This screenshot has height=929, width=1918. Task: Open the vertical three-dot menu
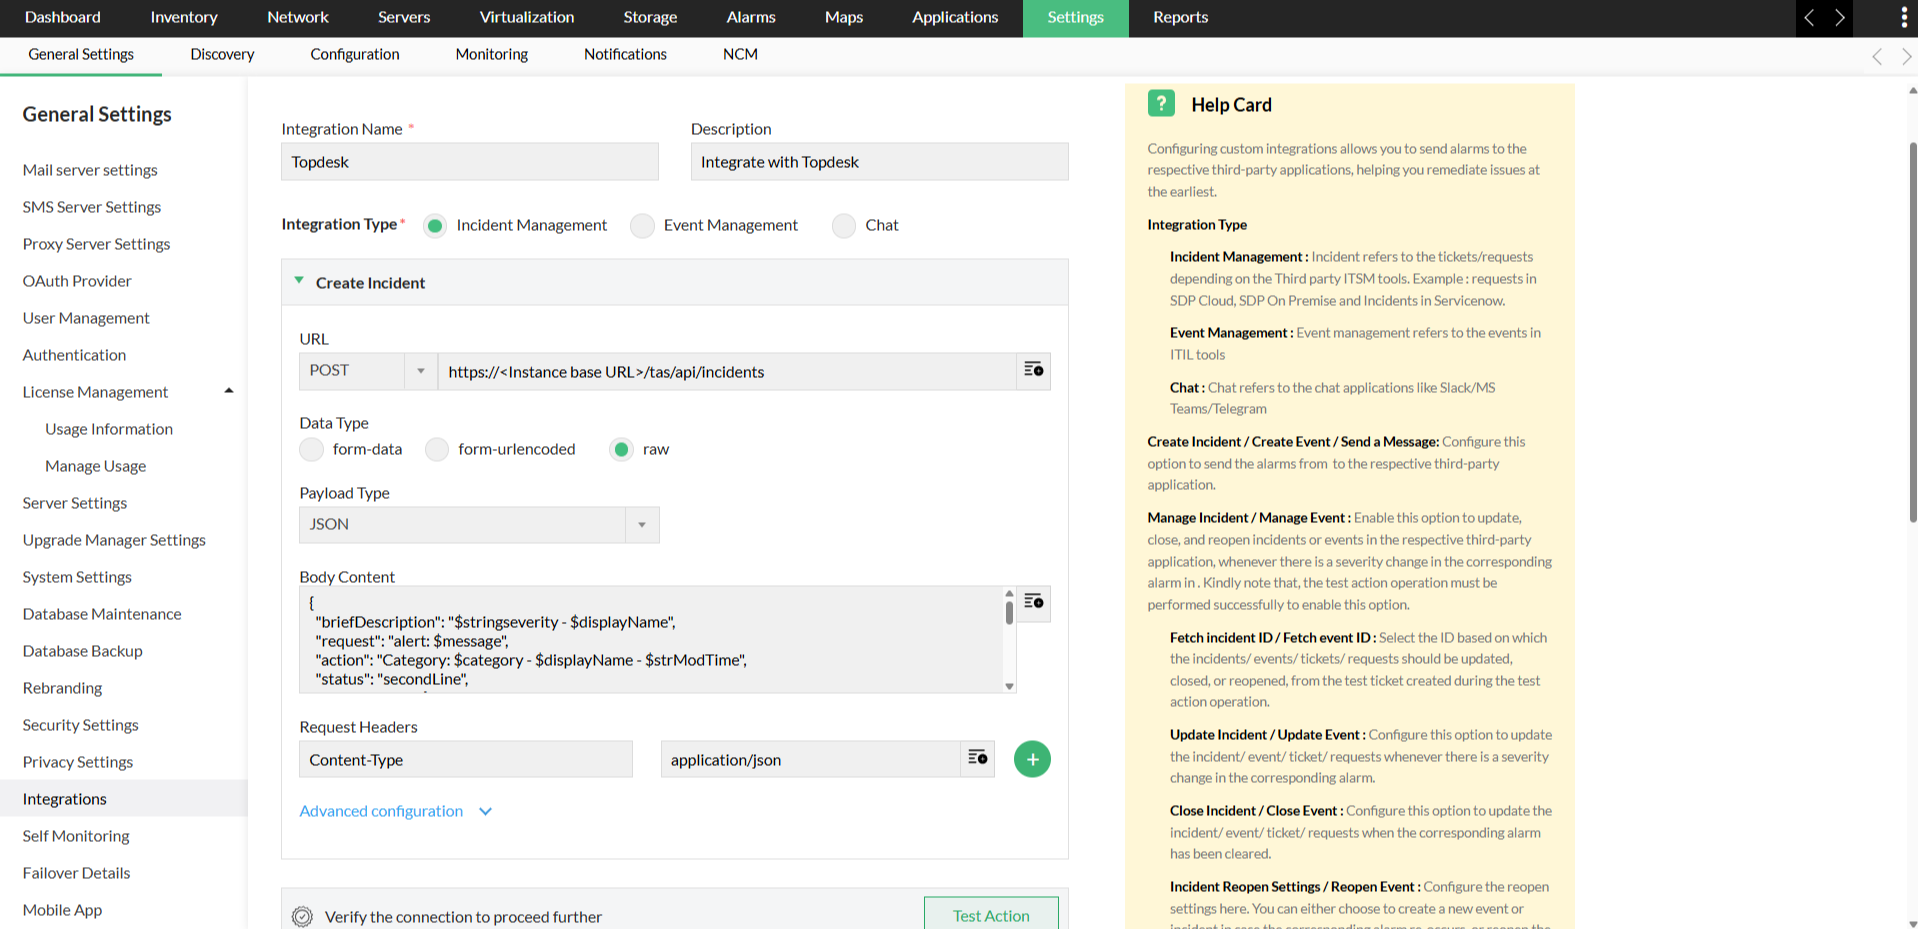click(x=1903, y=17)
